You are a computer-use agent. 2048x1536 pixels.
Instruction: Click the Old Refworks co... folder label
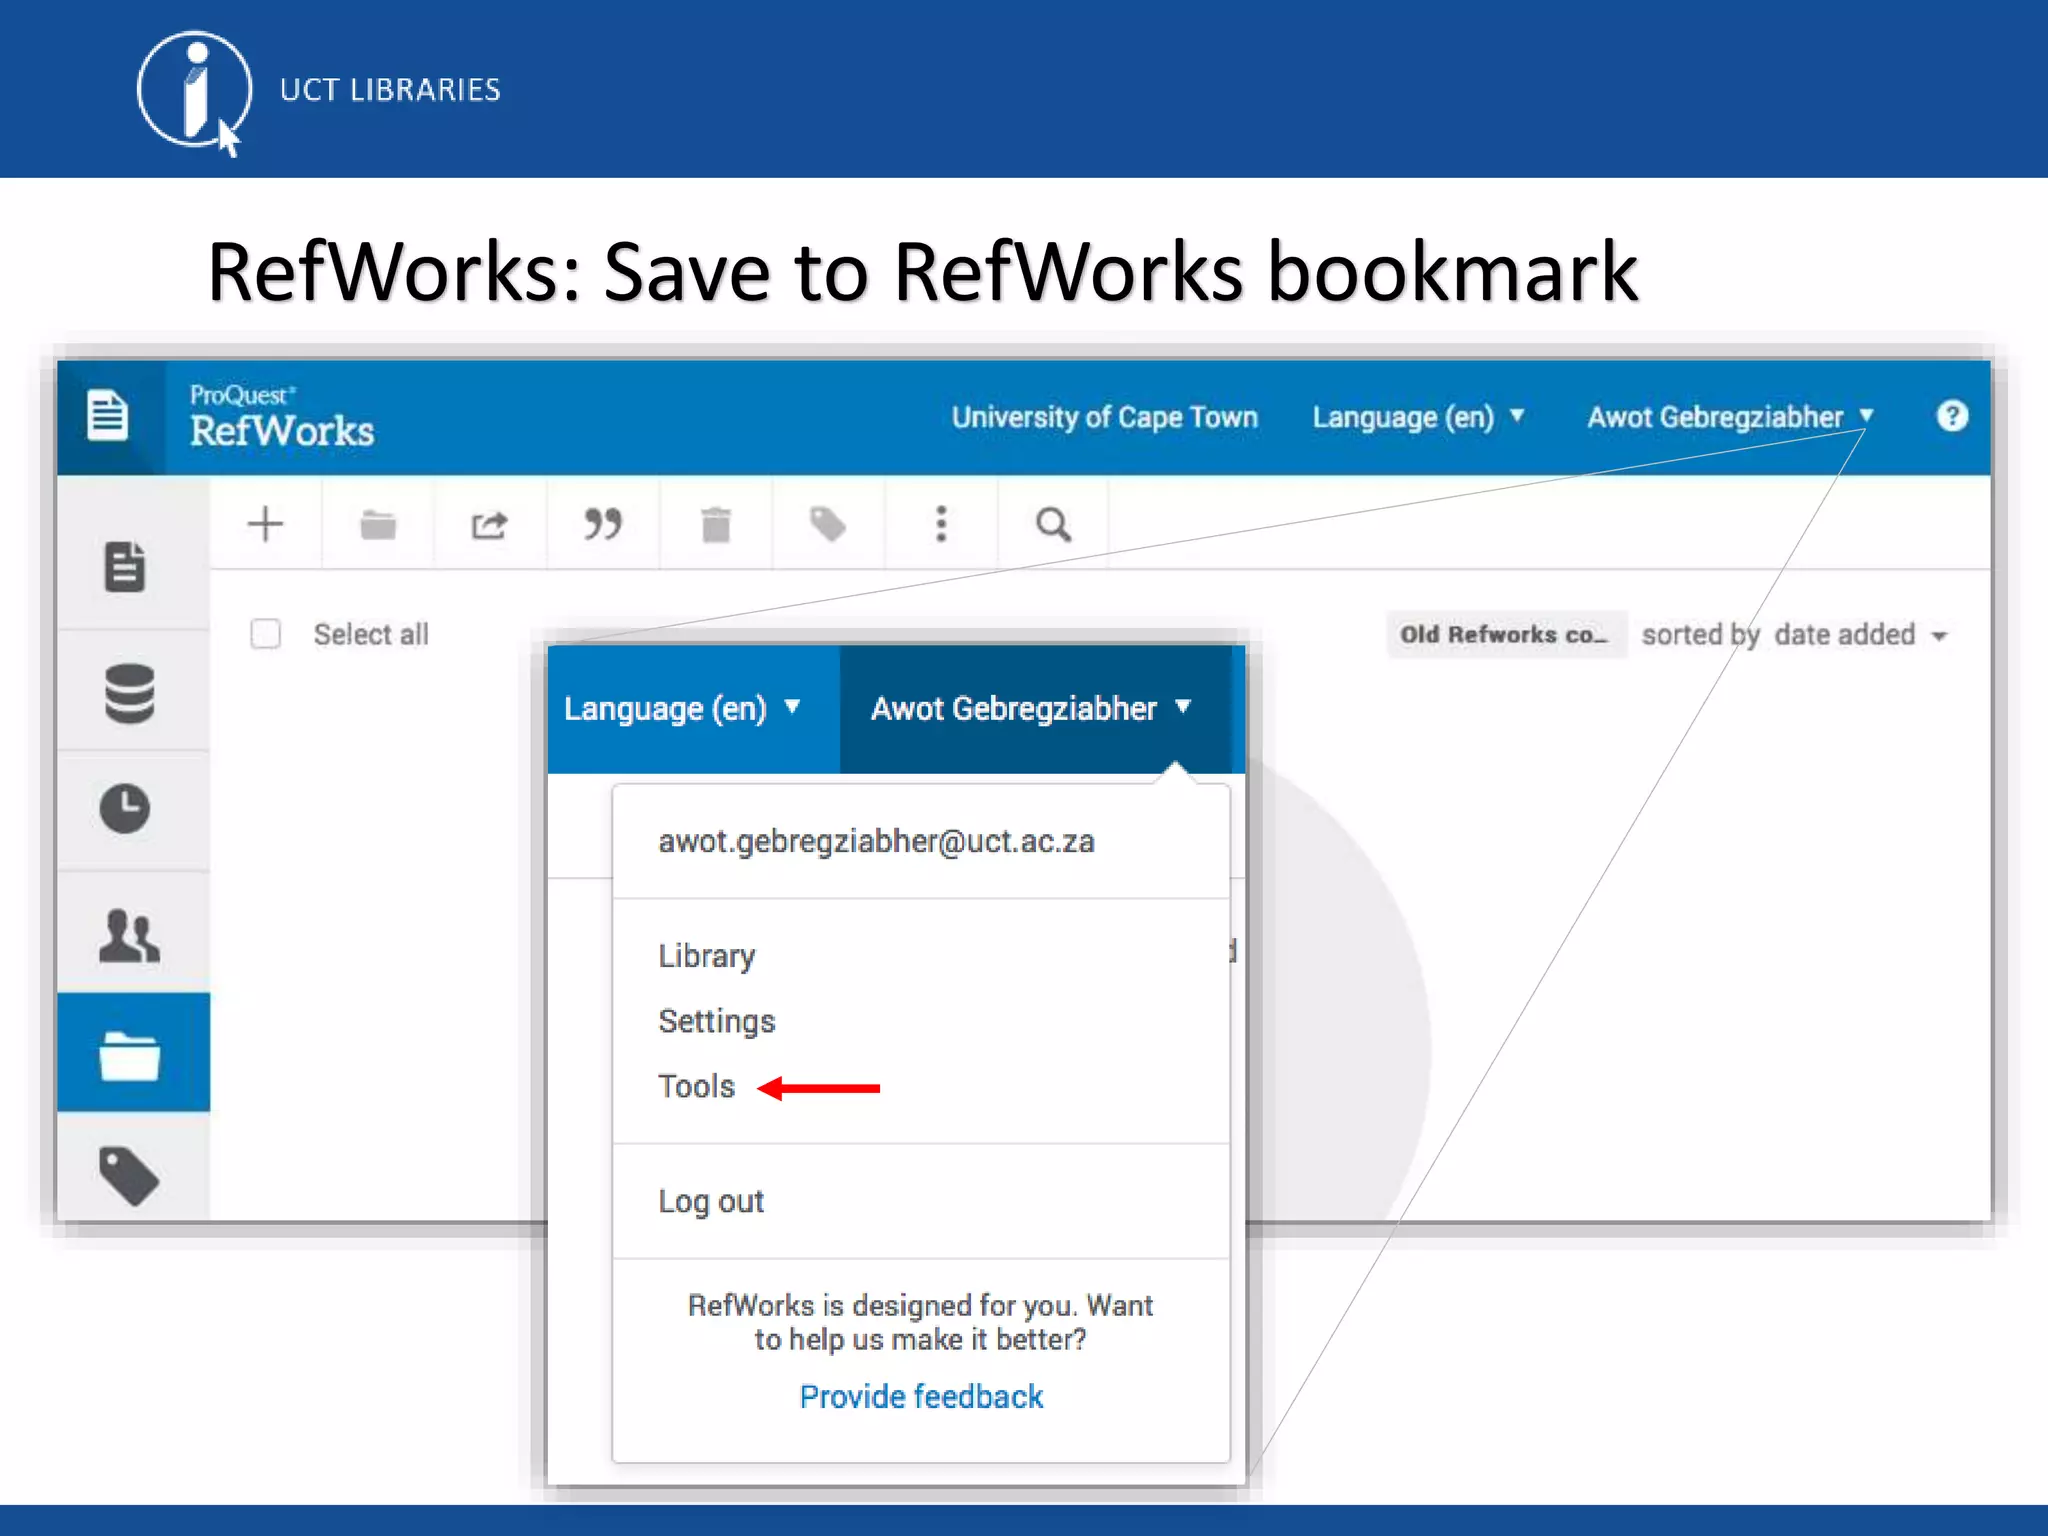coord(1506,635)
